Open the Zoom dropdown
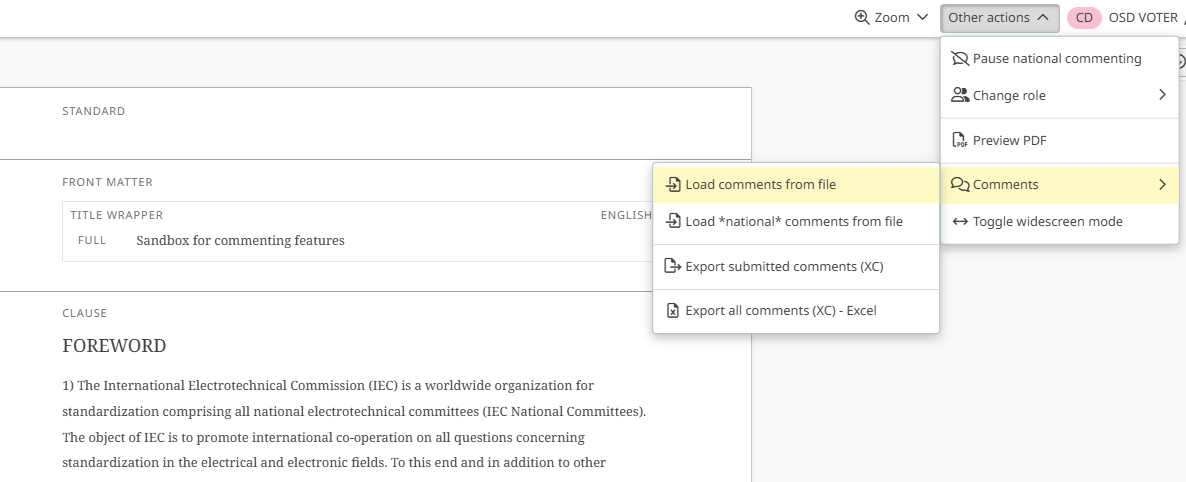 [x=892, y=17]
